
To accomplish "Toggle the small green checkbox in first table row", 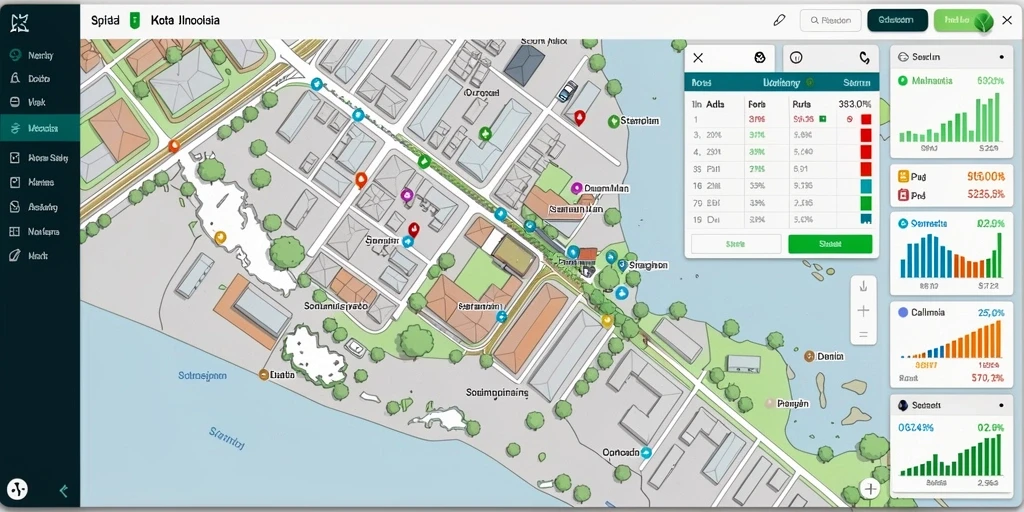I will tap(823, 120).
